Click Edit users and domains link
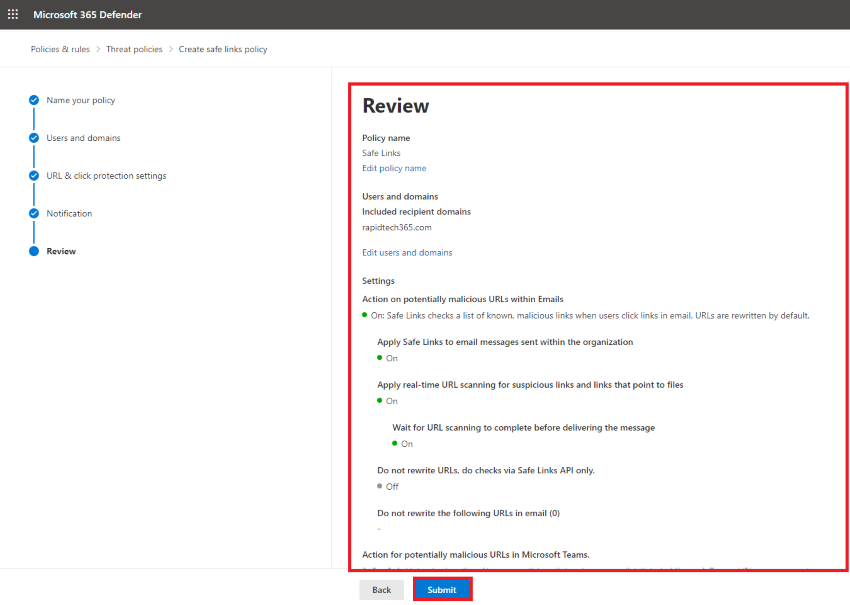 pos(407,253)
